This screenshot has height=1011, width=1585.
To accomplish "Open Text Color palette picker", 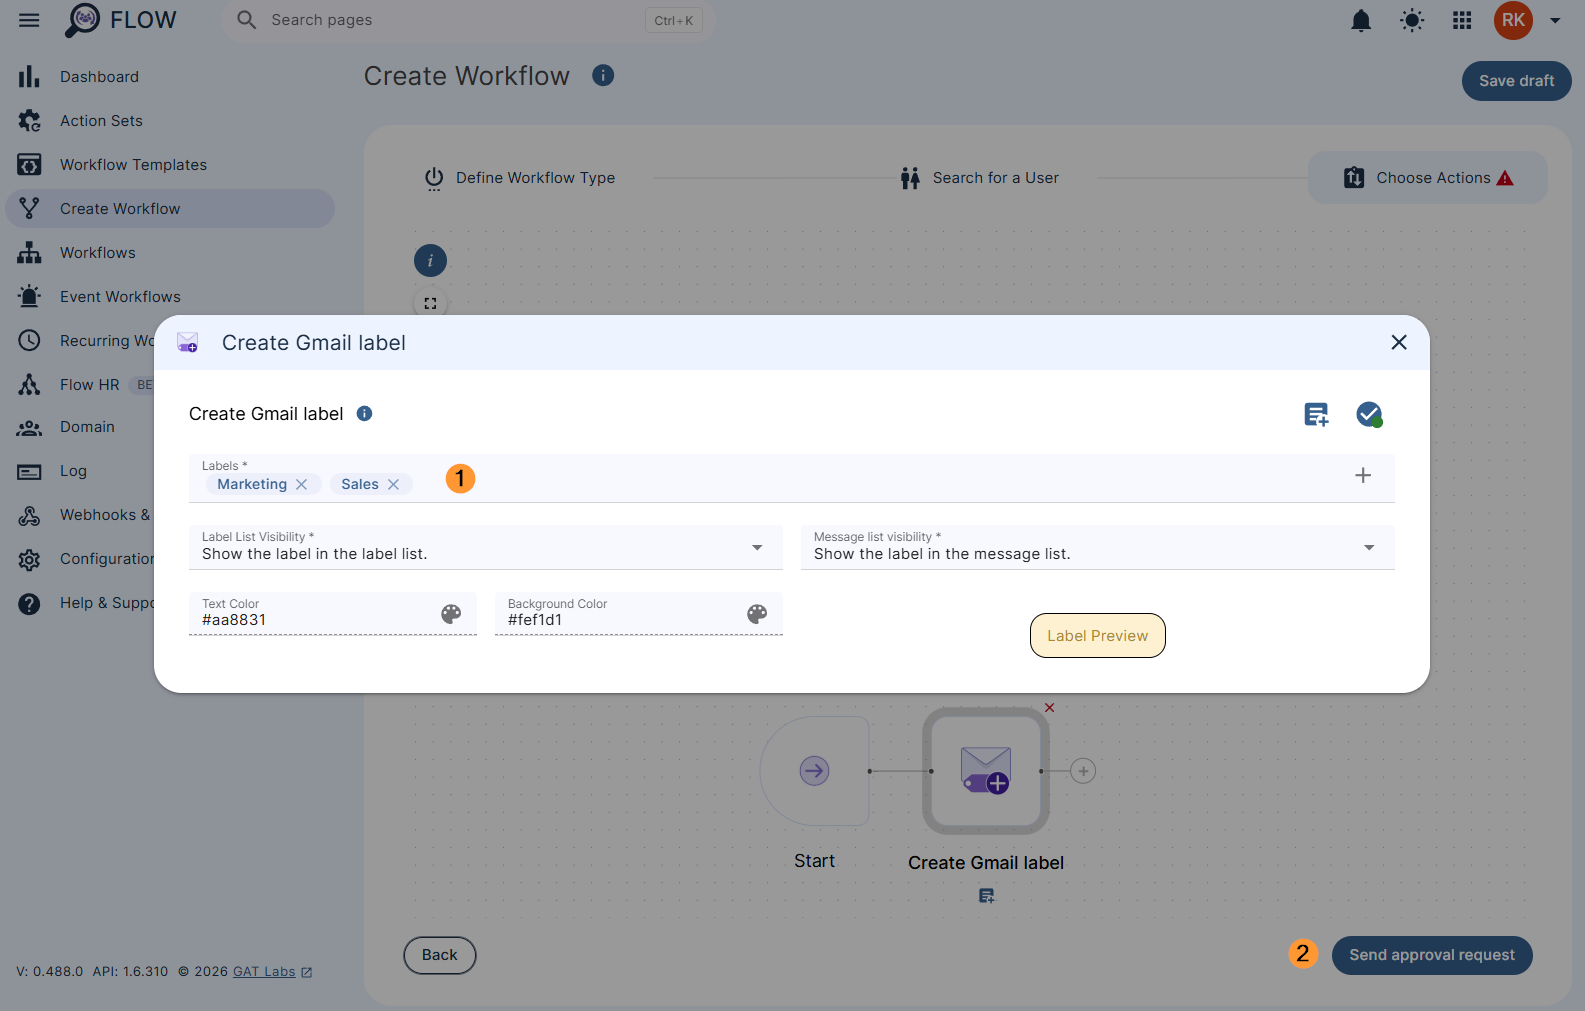I will tap(451, 614).
